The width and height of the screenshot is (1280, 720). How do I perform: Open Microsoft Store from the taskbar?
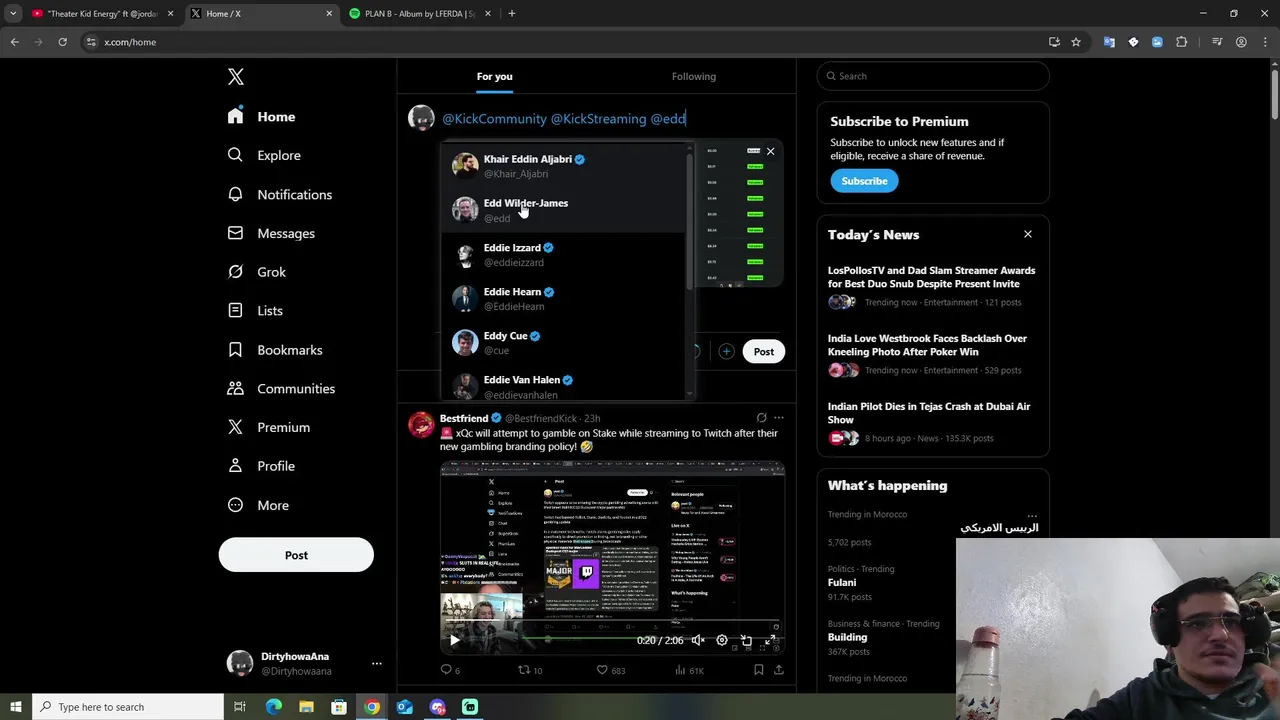click(x=339, y=707)
